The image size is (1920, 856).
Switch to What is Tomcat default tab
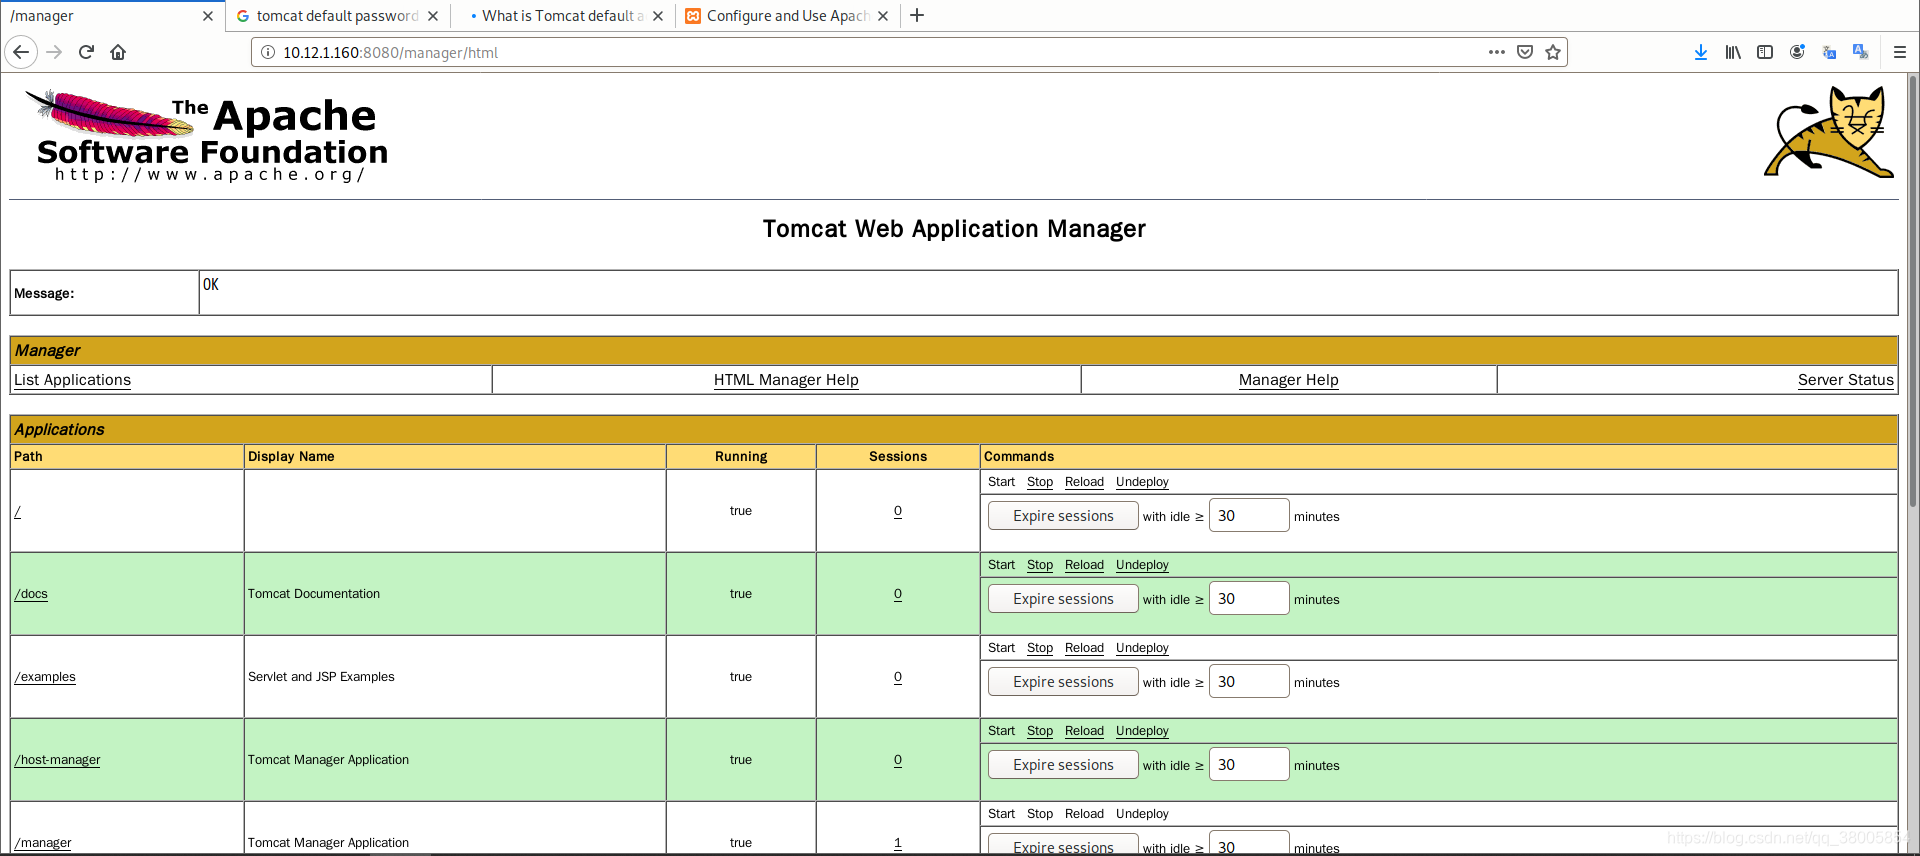tap(562, 16)
